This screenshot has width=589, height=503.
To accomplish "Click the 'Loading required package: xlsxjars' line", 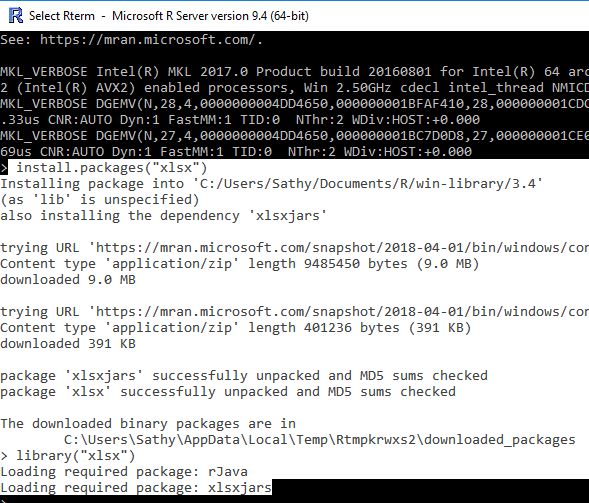I will coord(136,488).
